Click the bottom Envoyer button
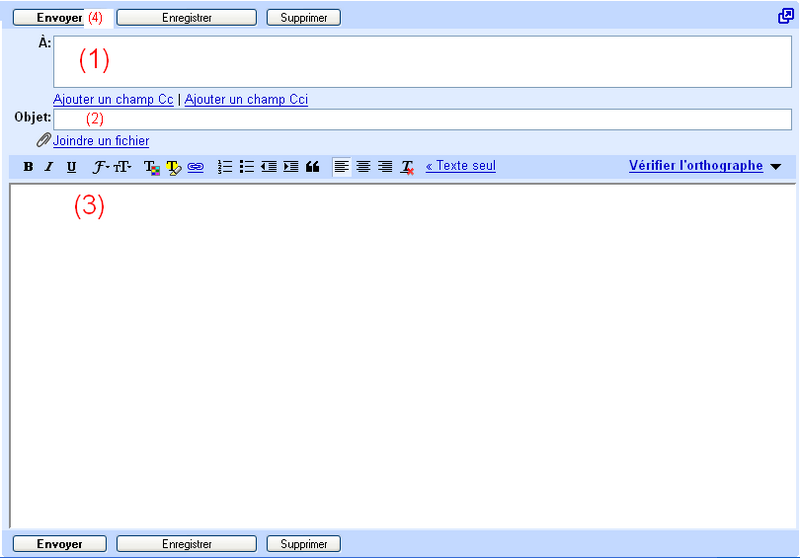 pyautogui.click(x=60, y=544)
